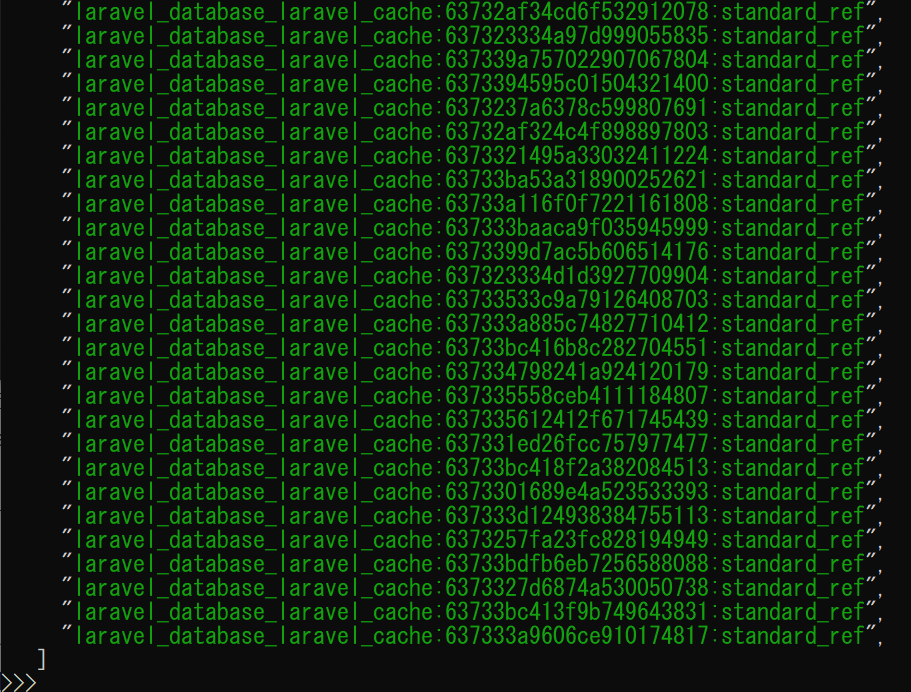Click the key containing 637333baaca9f035945999

pos(469,228)
